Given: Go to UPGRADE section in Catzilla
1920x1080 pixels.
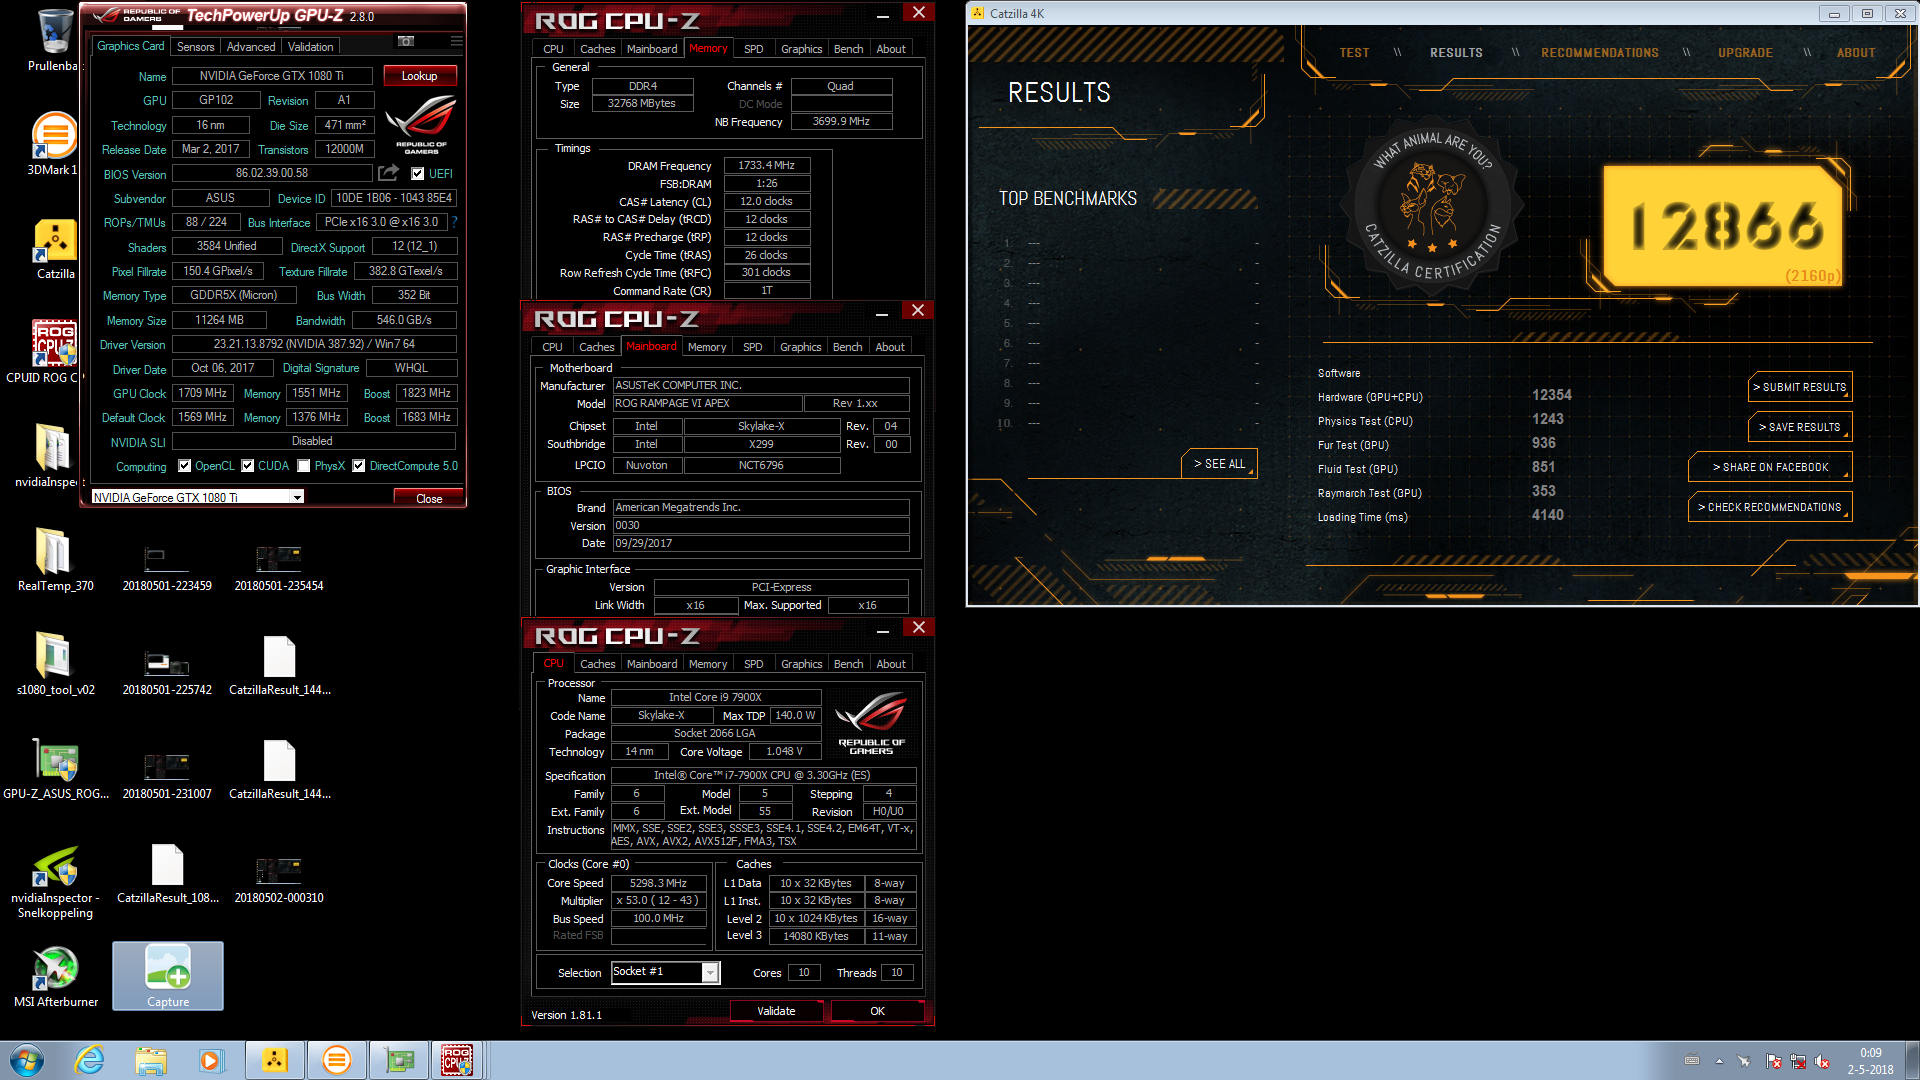Looking at the screenshot, I should tap(1745, 53).
